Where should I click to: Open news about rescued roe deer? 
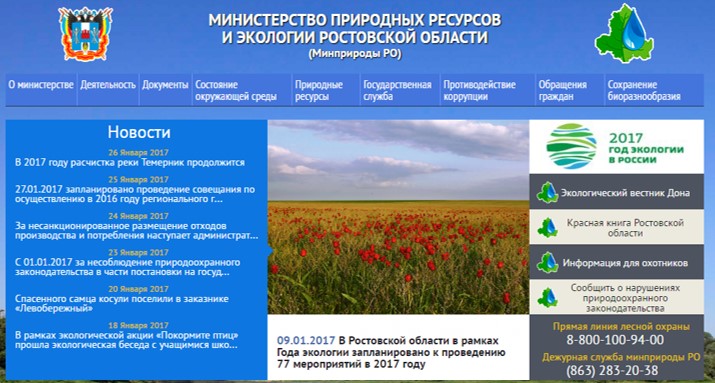click(122, 304)
